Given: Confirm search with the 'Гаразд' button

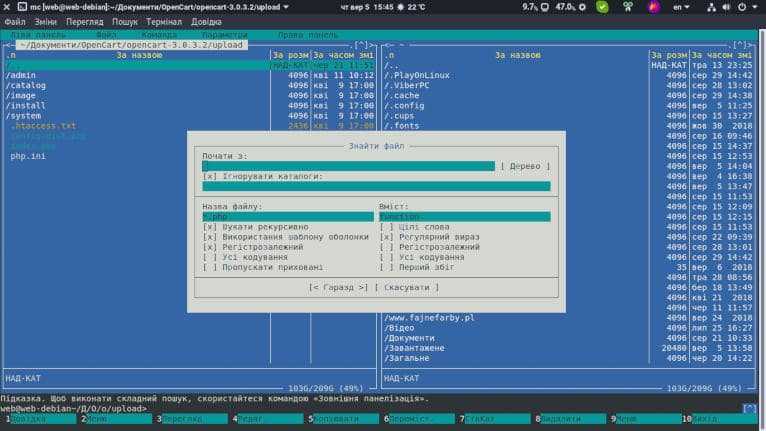Looking at the screenshot, I should (x=338, y=287).
